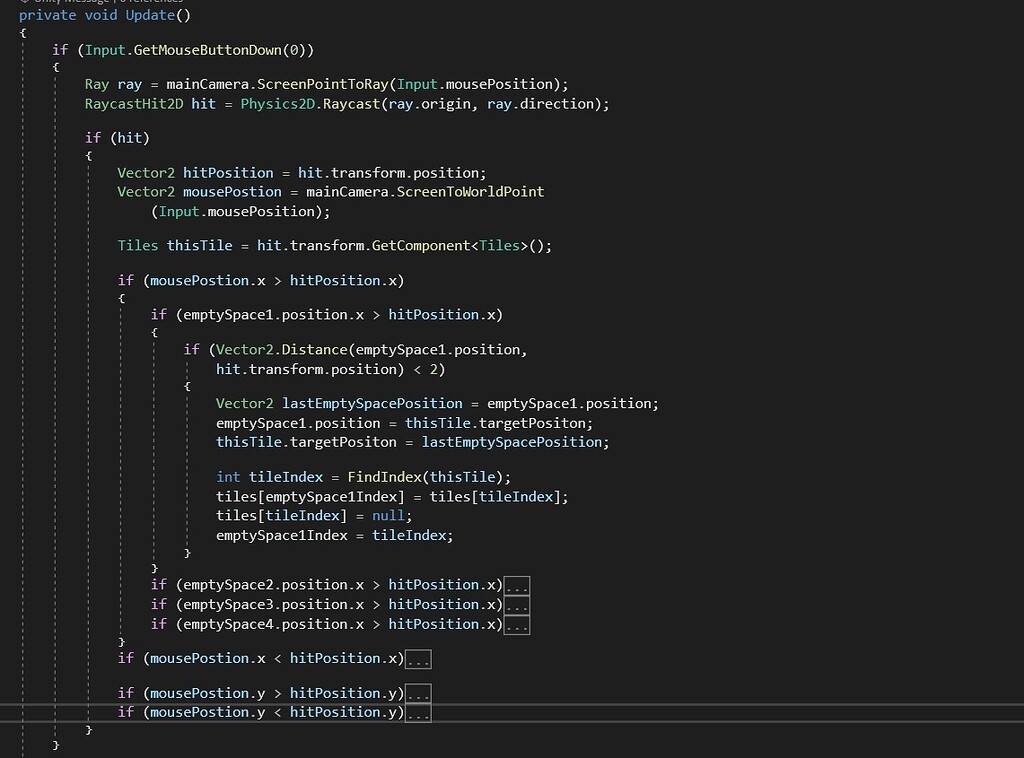
Task: Click the RaycastHit2D hit declaration
Action: [151, 103]
